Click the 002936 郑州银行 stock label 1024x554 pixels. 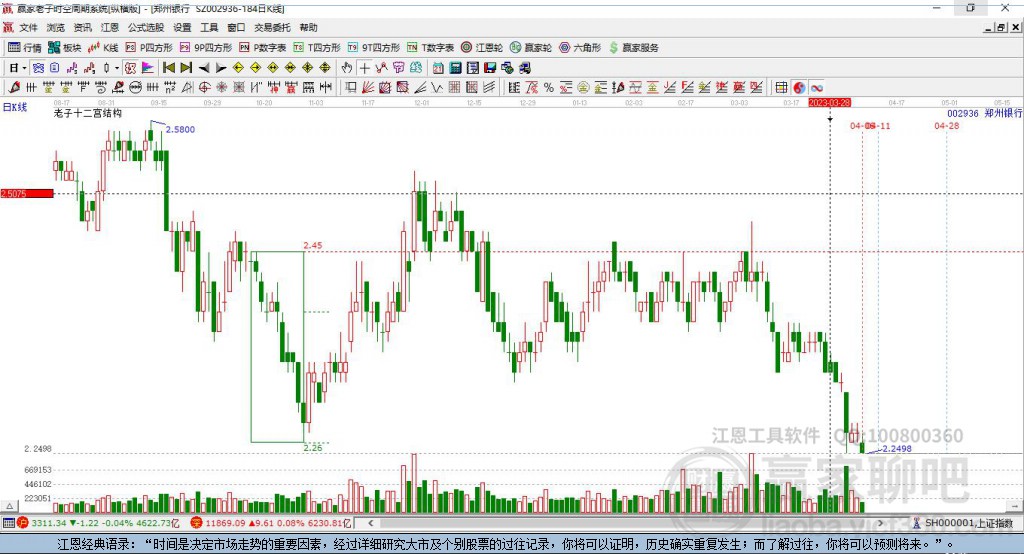click(985, 114)
